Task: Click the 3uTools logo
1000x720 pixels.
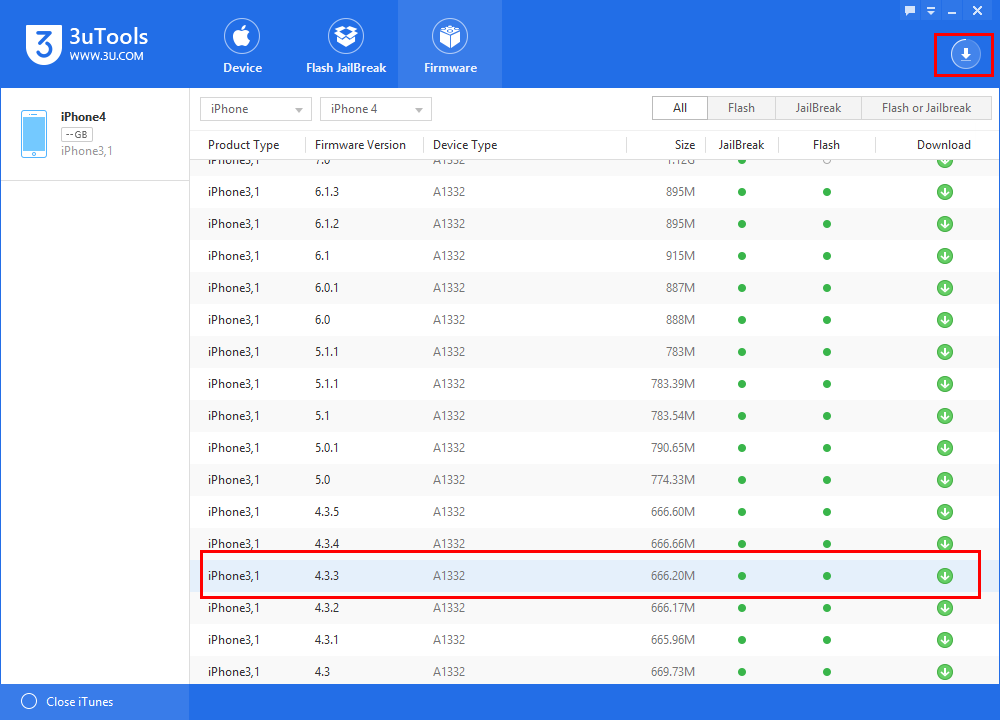Action: [44, 45]
